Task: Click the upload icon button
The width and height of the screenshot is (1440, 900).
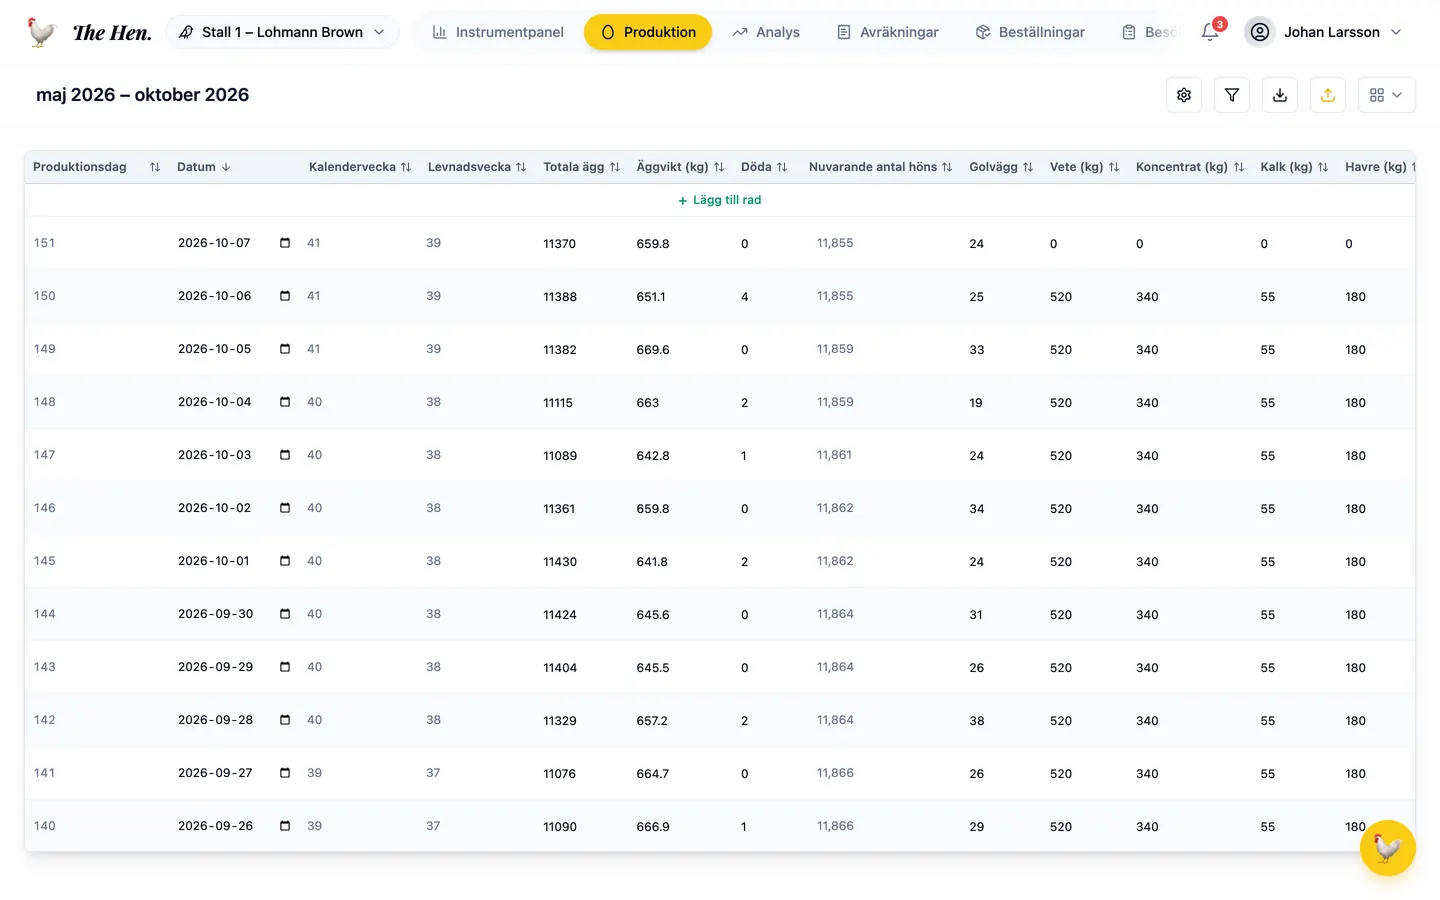Action: tap(1328, 95)
